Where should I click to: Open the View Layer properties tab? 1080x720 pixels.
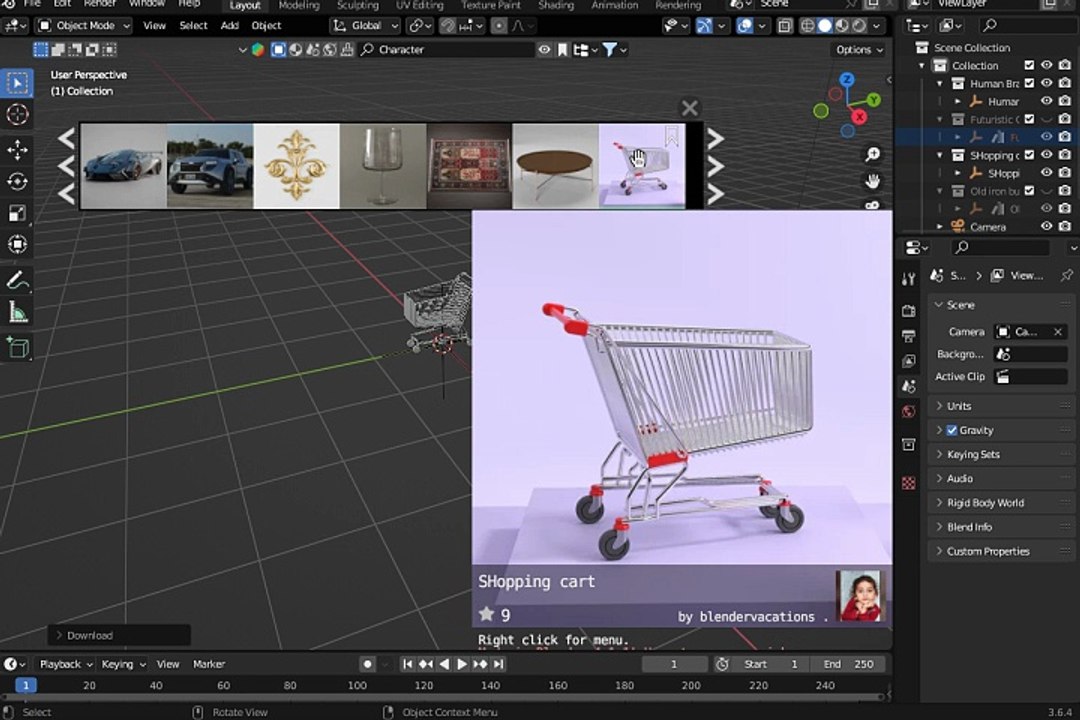(x=908, y=361)
